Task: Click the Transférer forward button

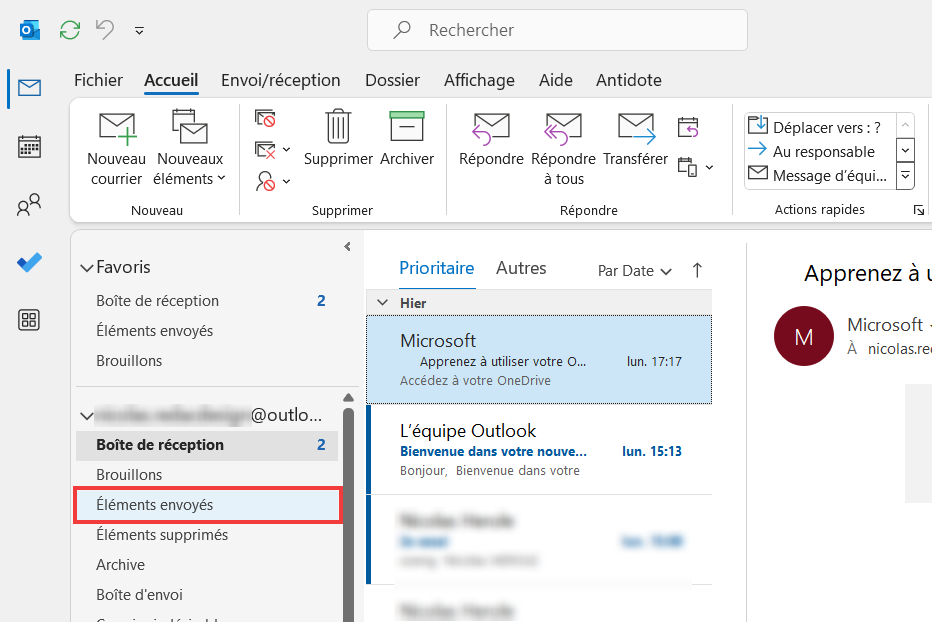Action: pos(635,139)
